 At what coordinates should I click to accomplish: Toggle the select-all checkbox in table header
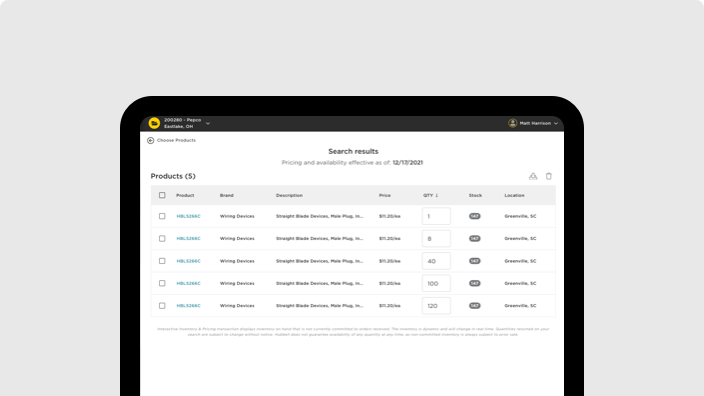[162, 195]
